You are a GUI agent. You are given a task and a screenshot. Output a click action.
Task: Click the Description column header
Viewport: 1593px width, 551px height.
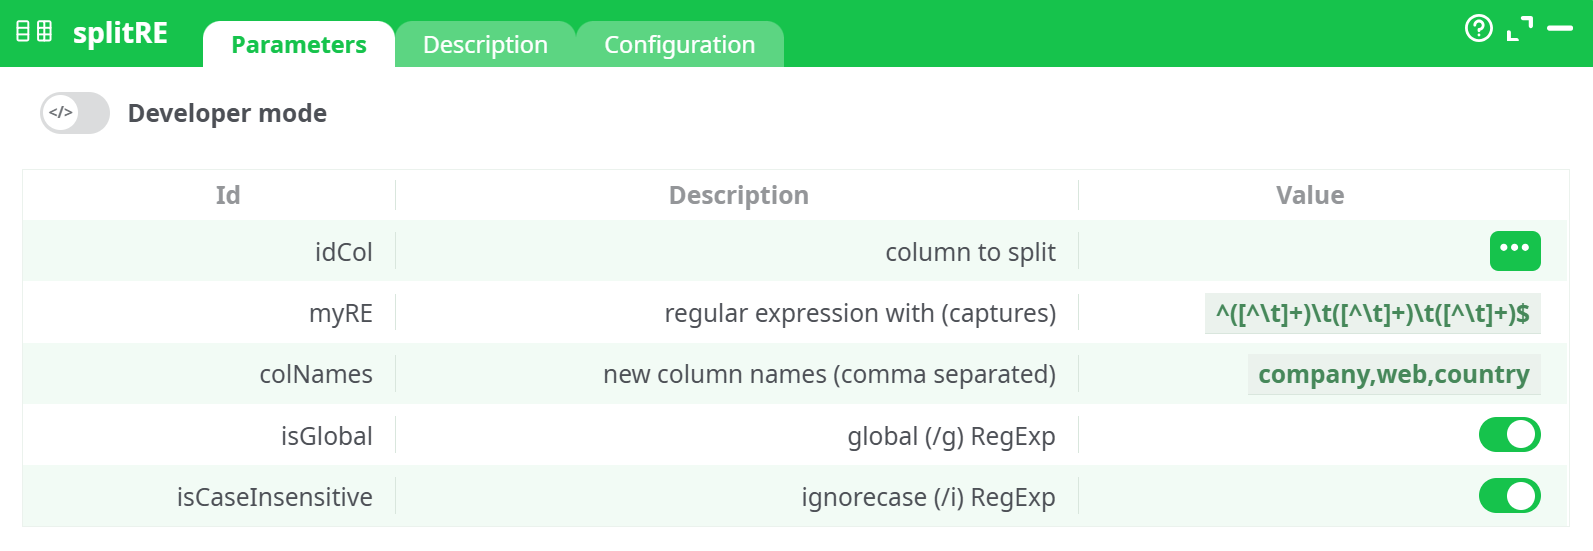click(738, 195)
